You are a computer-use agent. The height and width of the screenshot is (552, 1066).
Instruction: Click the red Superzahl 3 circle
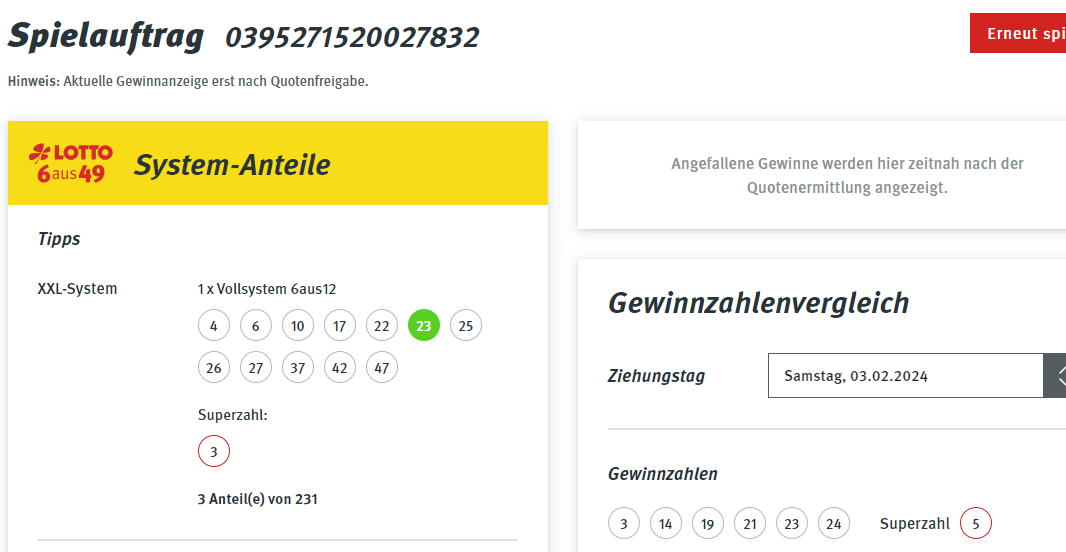[x=214, y=451]
